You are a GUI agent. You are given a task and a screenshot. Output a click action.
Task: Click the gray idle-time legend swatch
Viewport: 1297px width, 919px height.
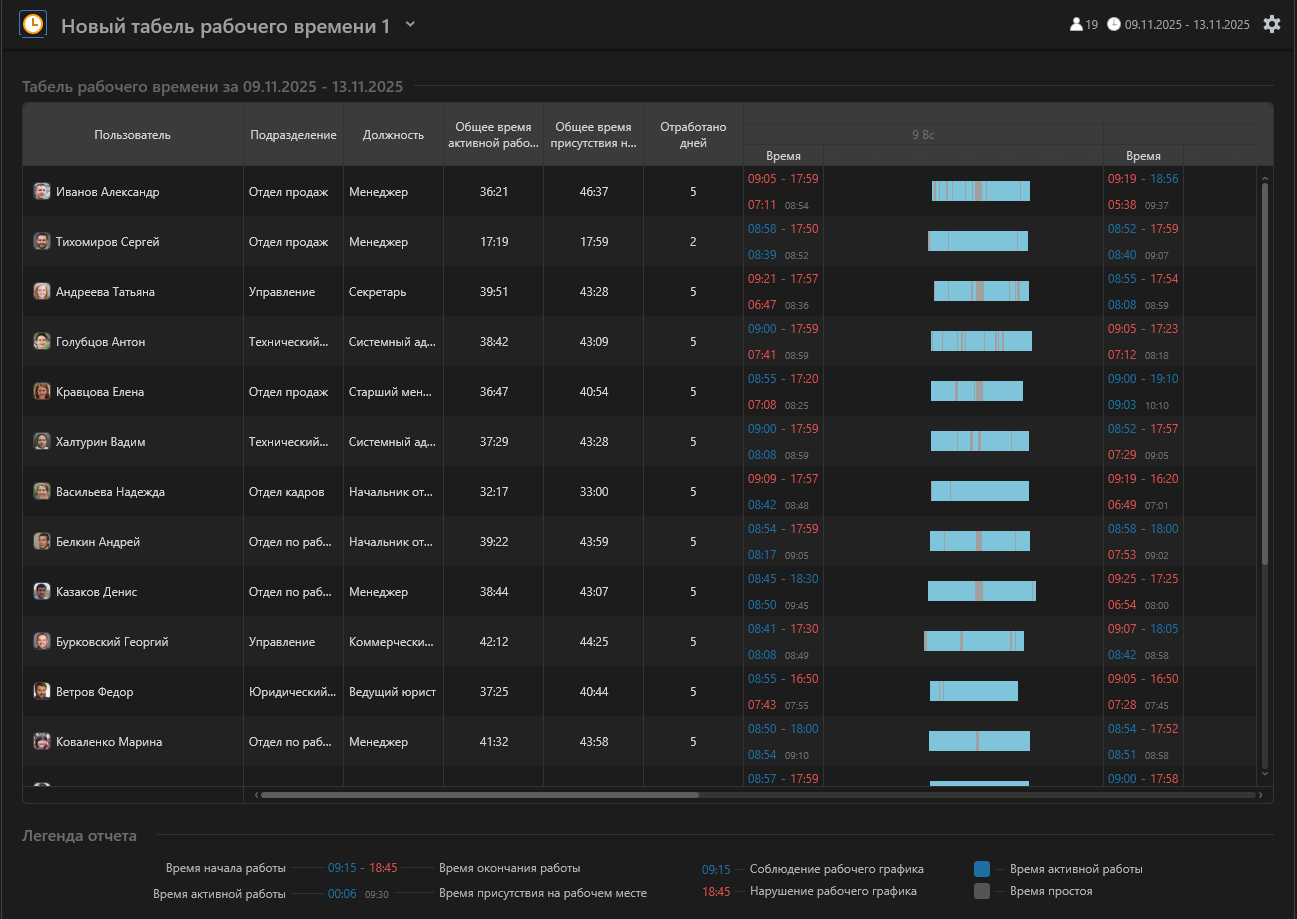[x=982, y=891]
